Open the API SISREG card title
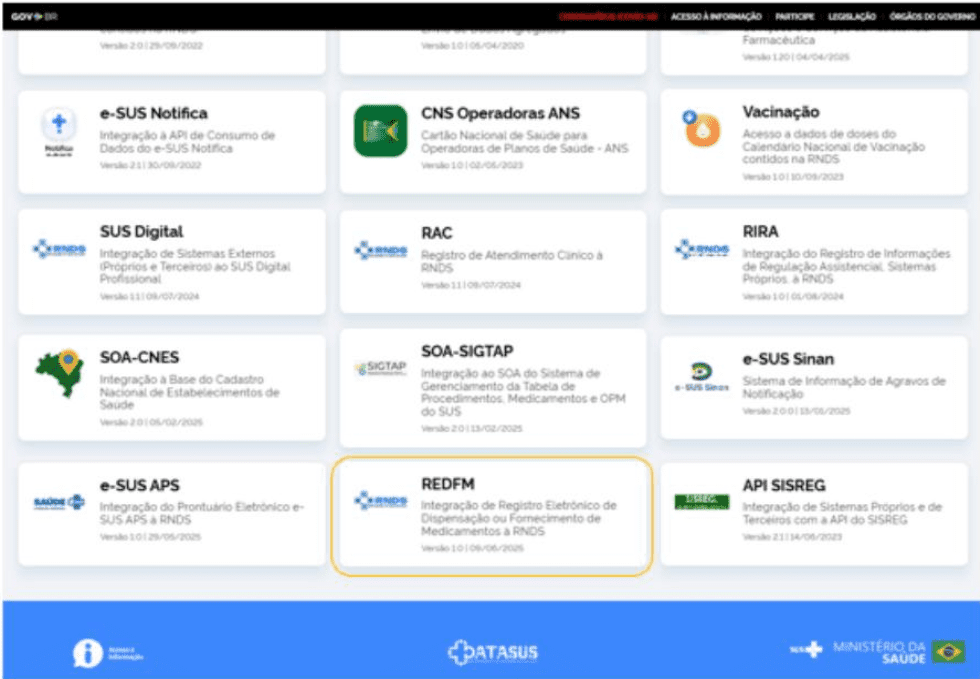The width and height of the screenshot is (980, 679). coord(784,485)
